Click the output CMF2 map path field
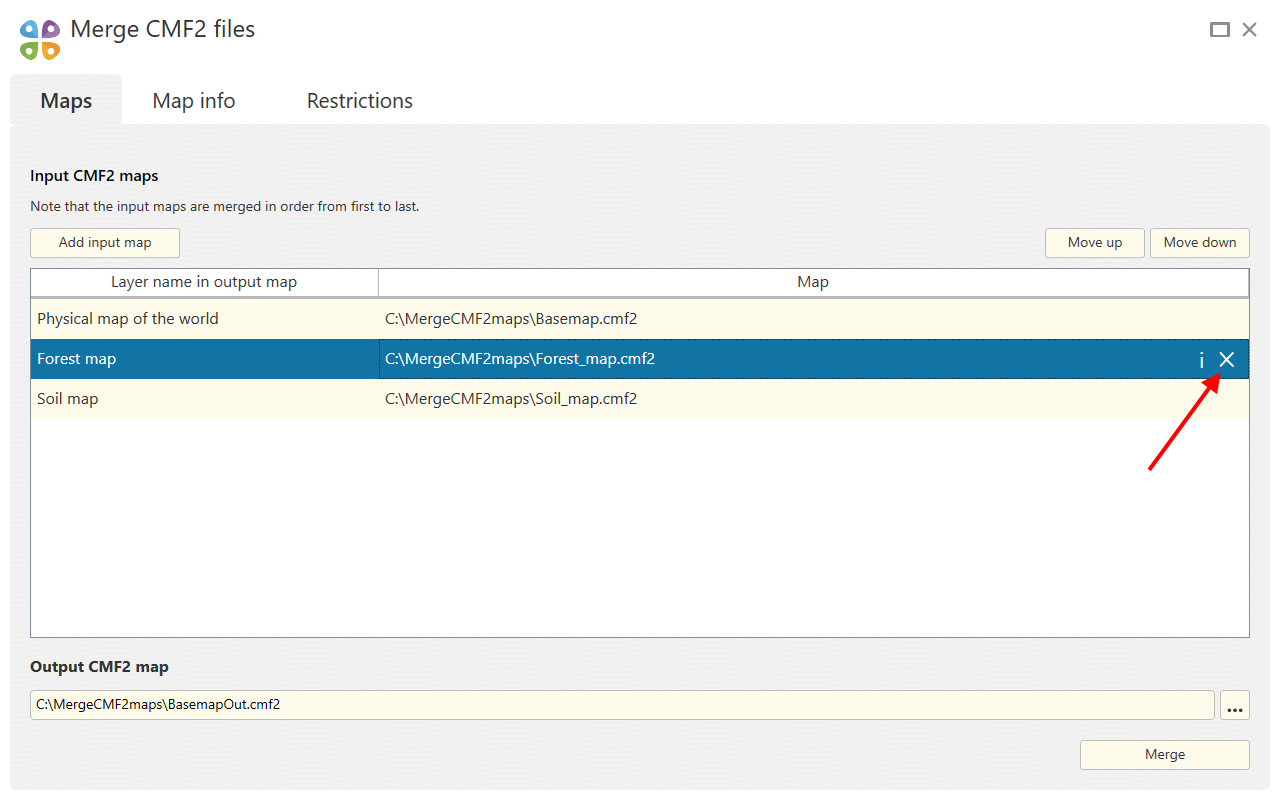Image resolution: width=1280 pixels, height=800 pixels. tap(622, 705)
